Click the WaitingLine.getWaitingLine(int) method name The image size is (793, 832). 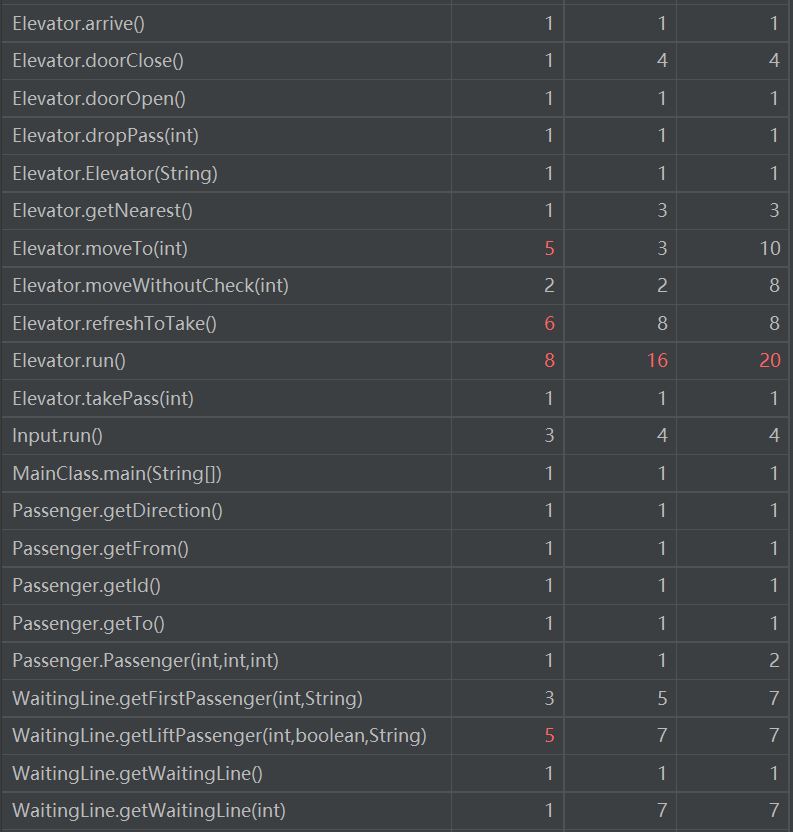point(155,811)
